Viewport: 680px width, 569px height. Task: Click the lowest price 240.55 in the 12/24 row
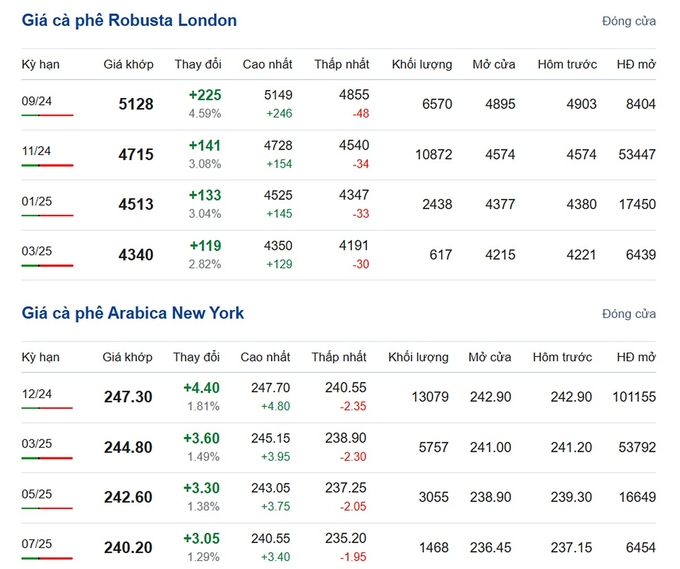(x=346, y=387)
